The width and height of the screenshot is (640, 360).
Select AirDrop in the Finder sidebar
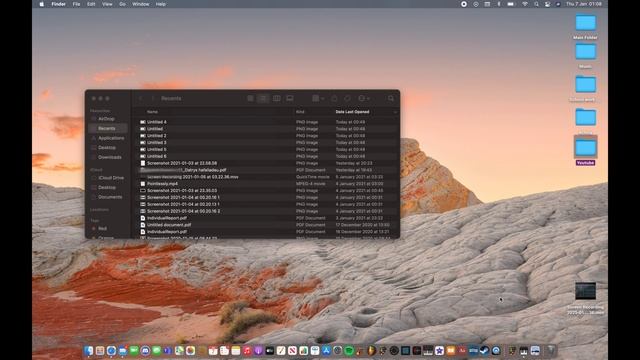point(106,119)
